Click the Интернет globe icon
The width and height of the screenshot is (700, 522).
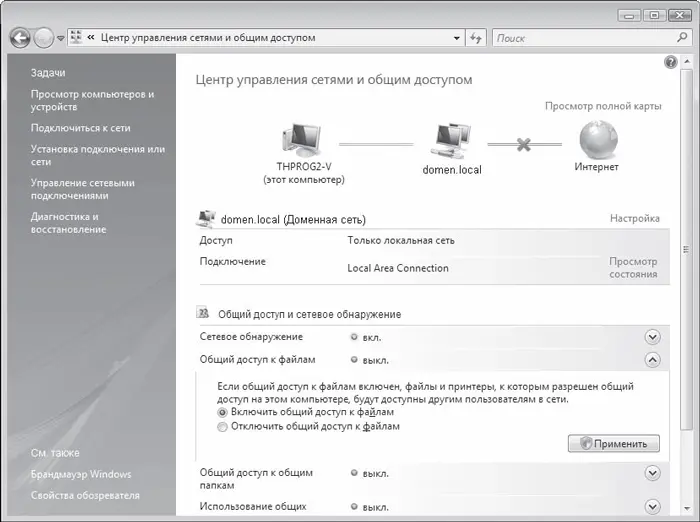pos(598,139)
